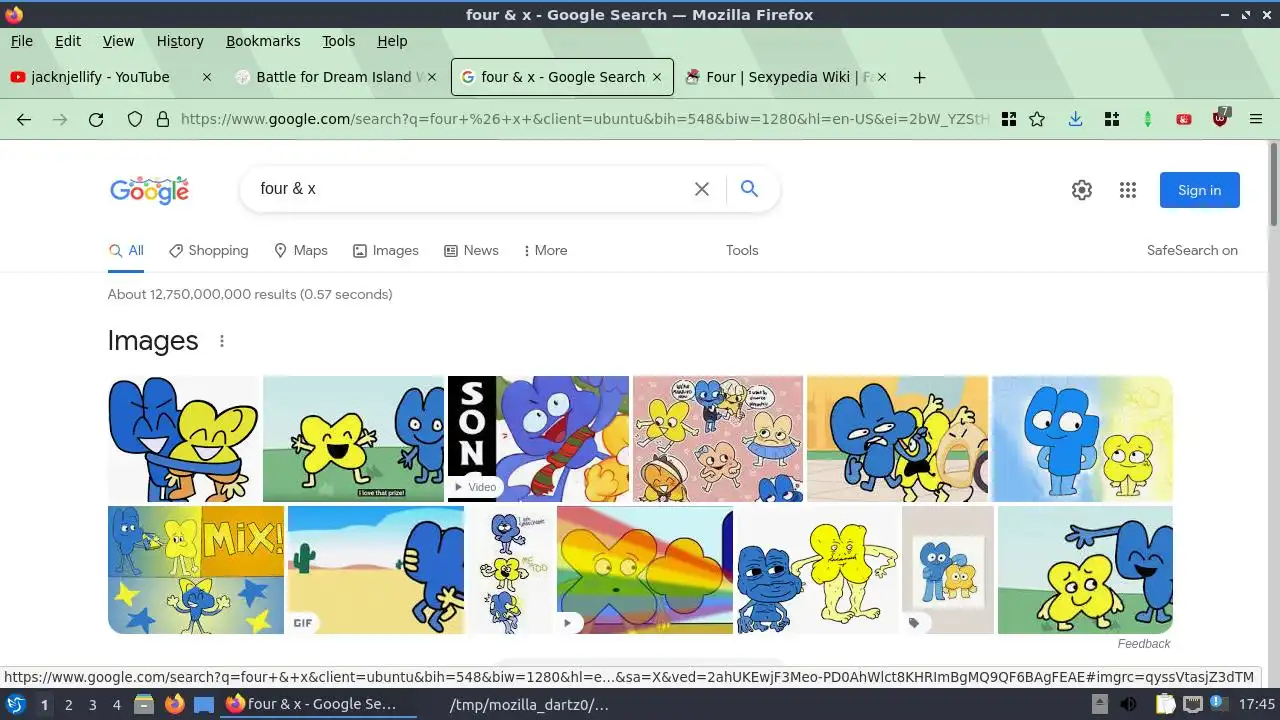Launch Firefox from the taskbar launcher

(x=174, y=704)
